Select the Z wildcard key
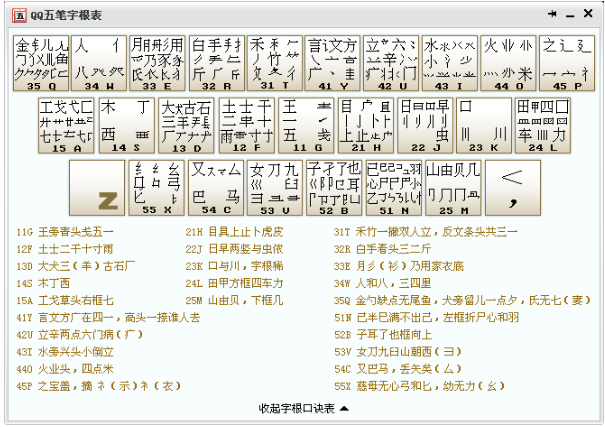The height and width of the screenshot is (427, 605). point(97,188)
